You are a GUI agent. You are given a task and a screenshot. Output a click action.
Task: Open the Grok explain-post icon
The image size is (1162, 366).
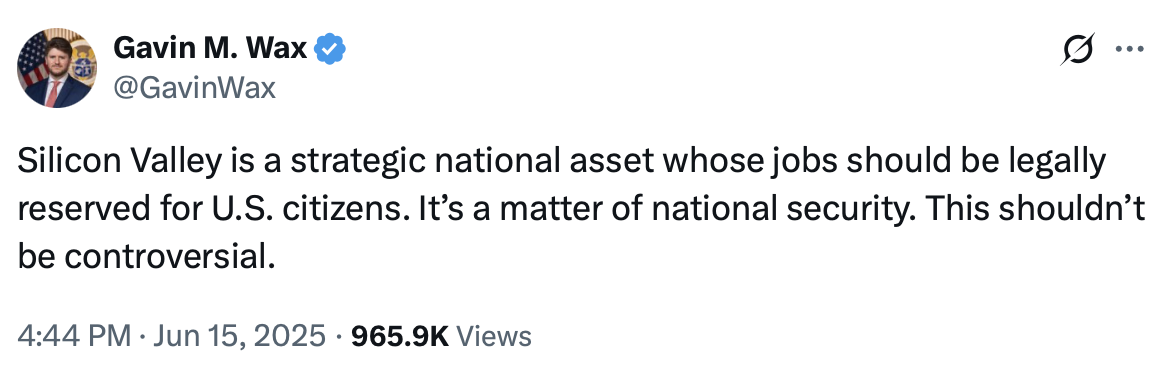click(1078, 50)
